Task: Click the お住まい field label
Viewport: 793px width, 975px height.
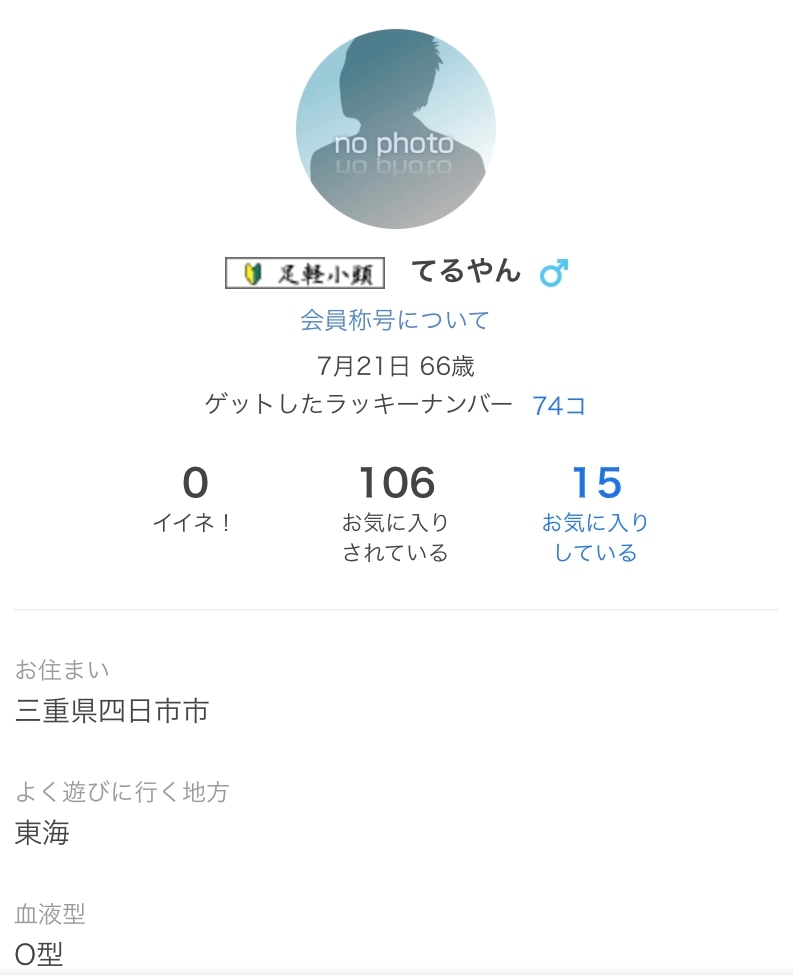Action: point(62,669)
